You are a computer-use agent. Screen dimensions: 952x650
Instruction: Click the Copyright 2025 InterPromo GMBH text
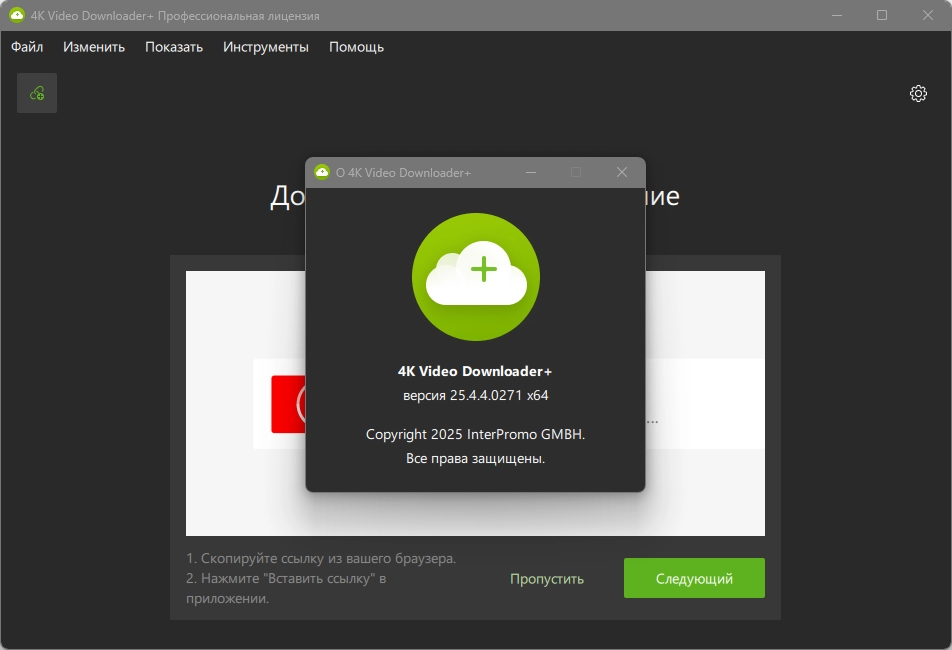click(x=475, y=435)
